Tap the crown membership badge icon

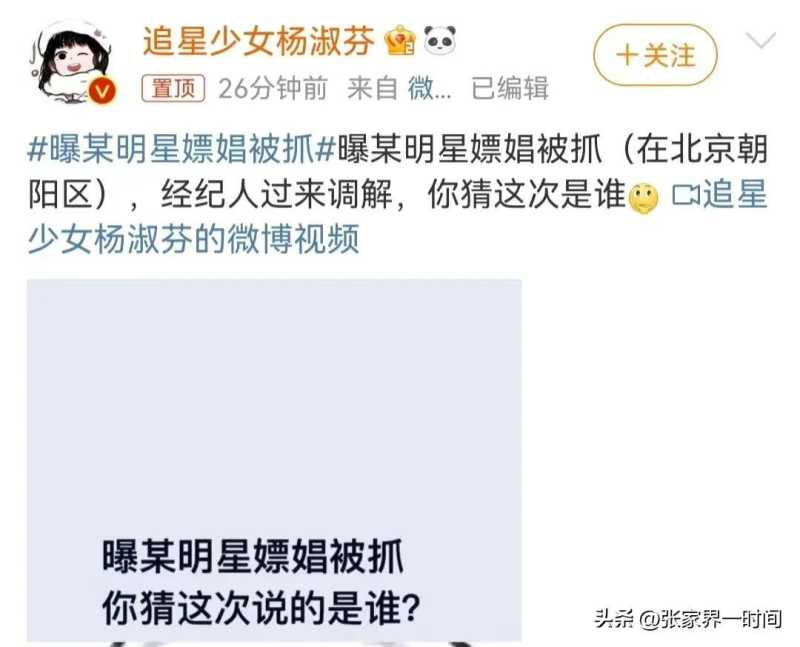(401, 40)
